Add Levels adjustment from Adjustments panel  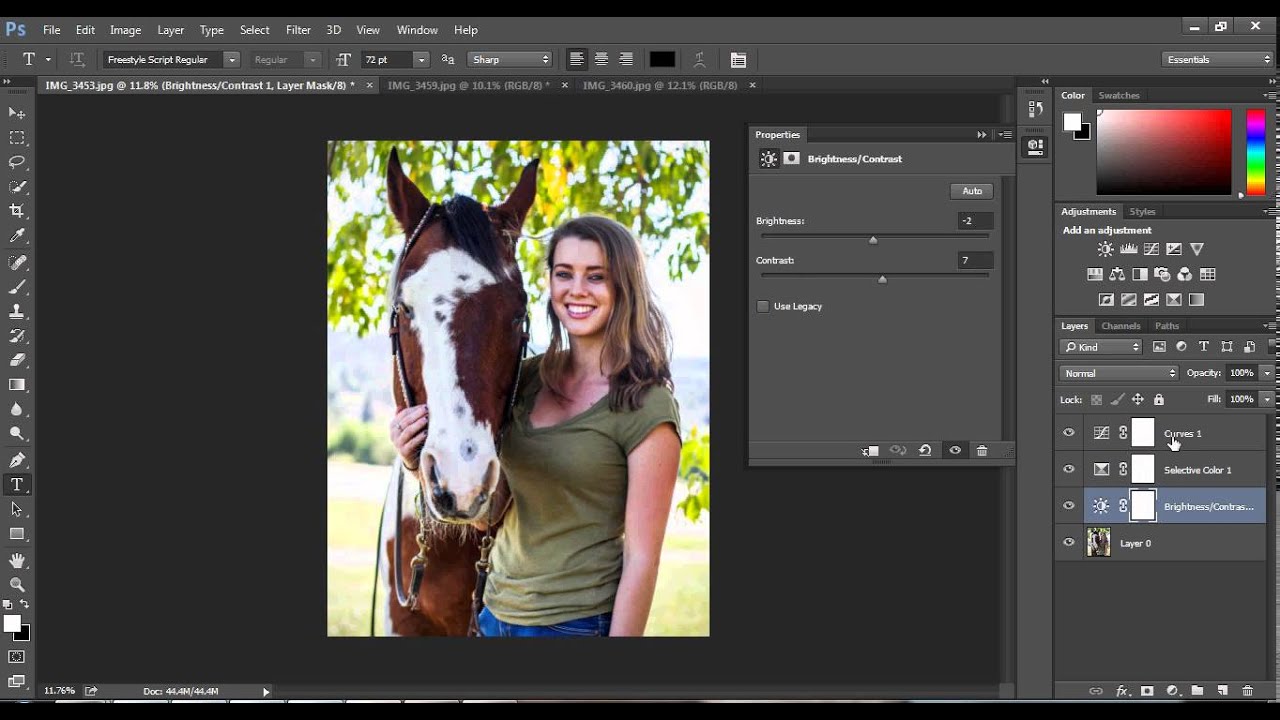tap(1128, 249)
